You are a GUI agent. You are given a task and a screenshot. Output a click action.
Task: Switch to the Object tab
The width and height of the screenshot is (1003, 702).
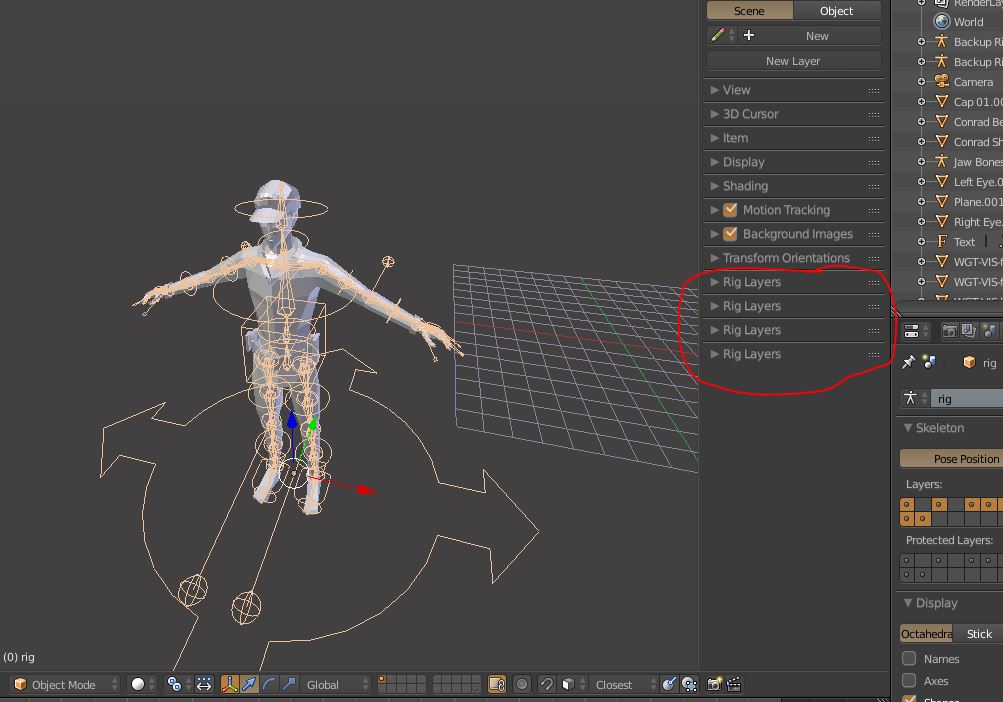(x=836, y=11)
